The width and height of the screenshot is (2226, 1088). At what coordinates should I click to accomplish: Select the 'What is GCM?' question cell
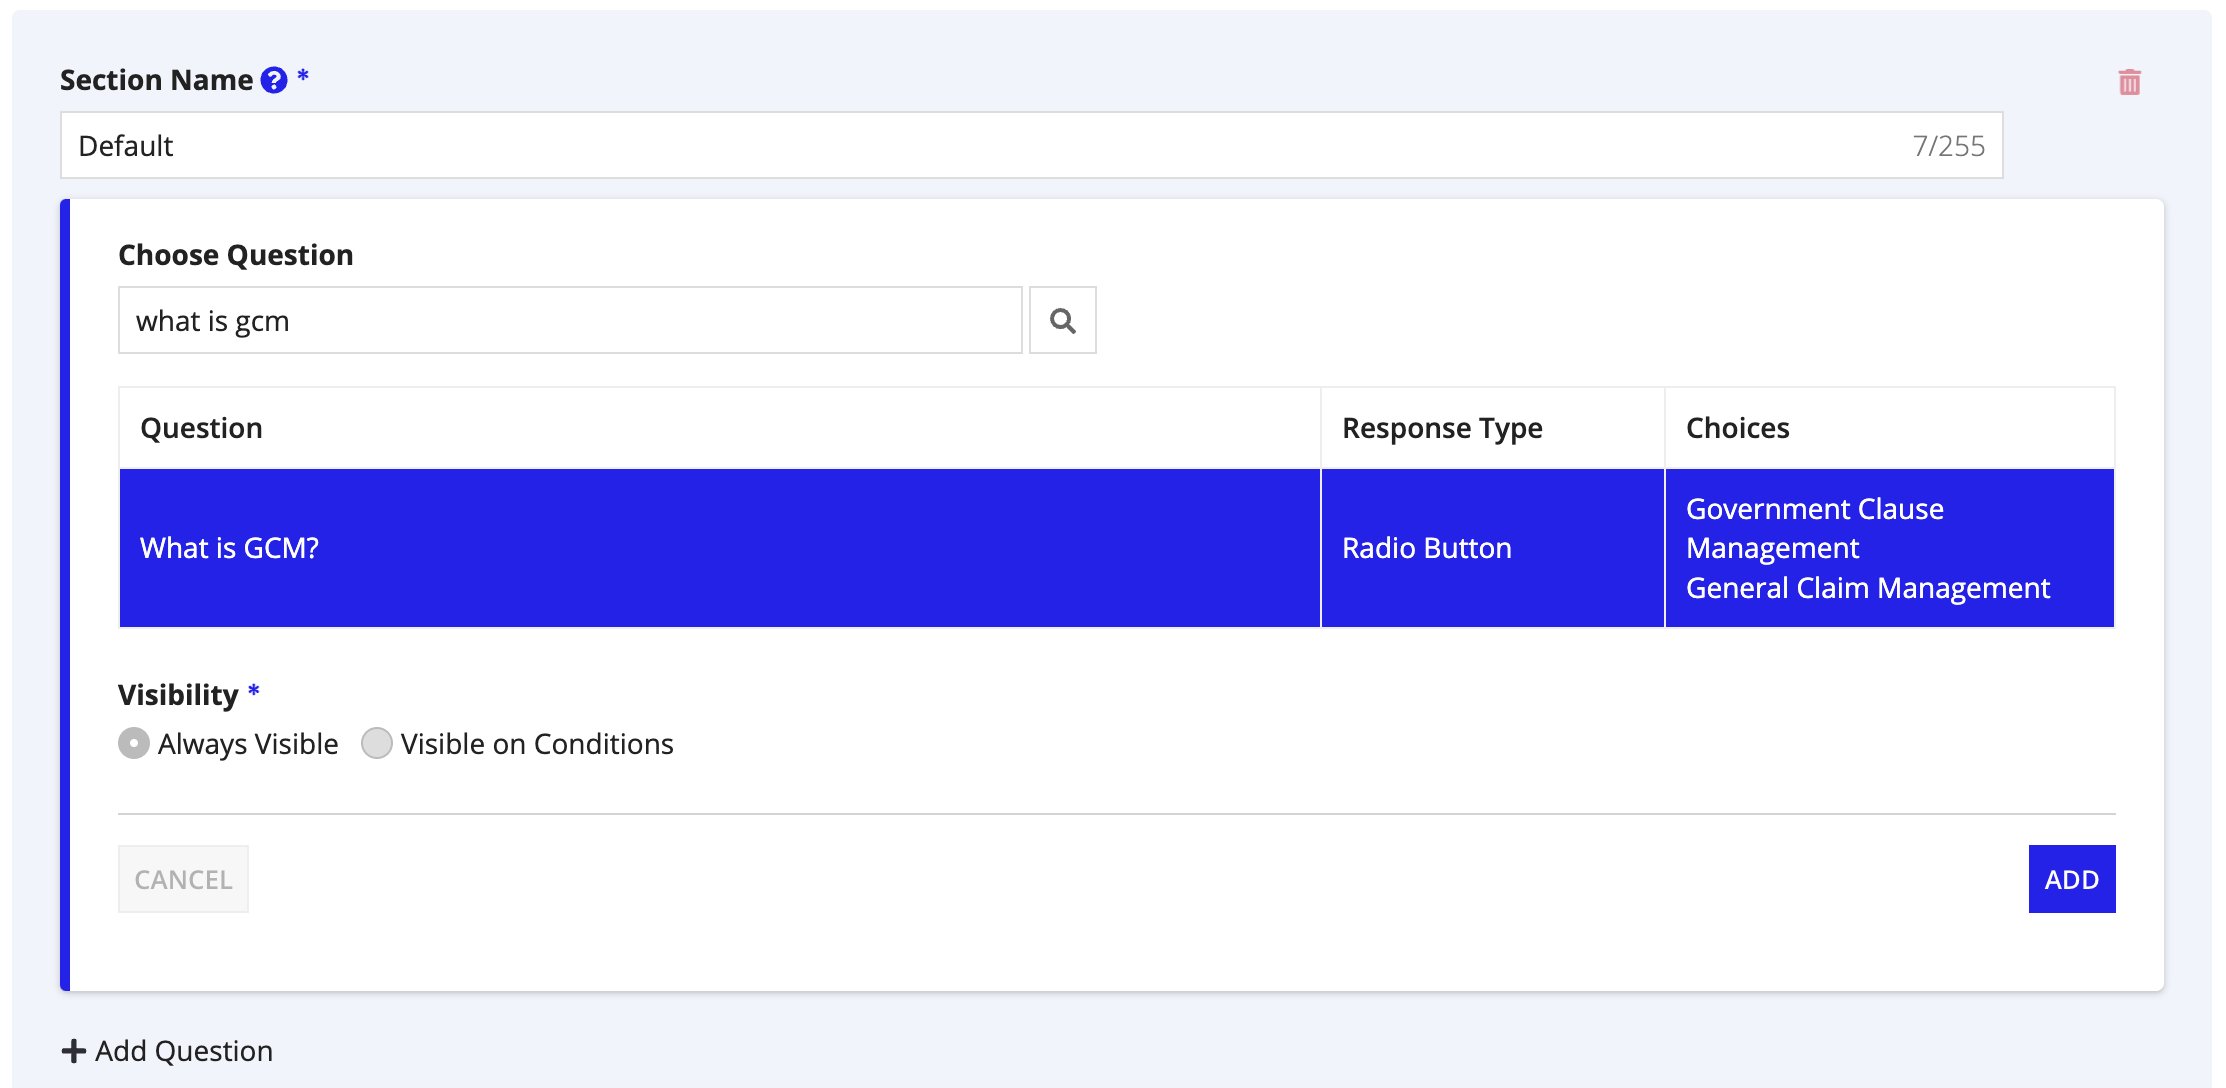click(x=720, y=548)
